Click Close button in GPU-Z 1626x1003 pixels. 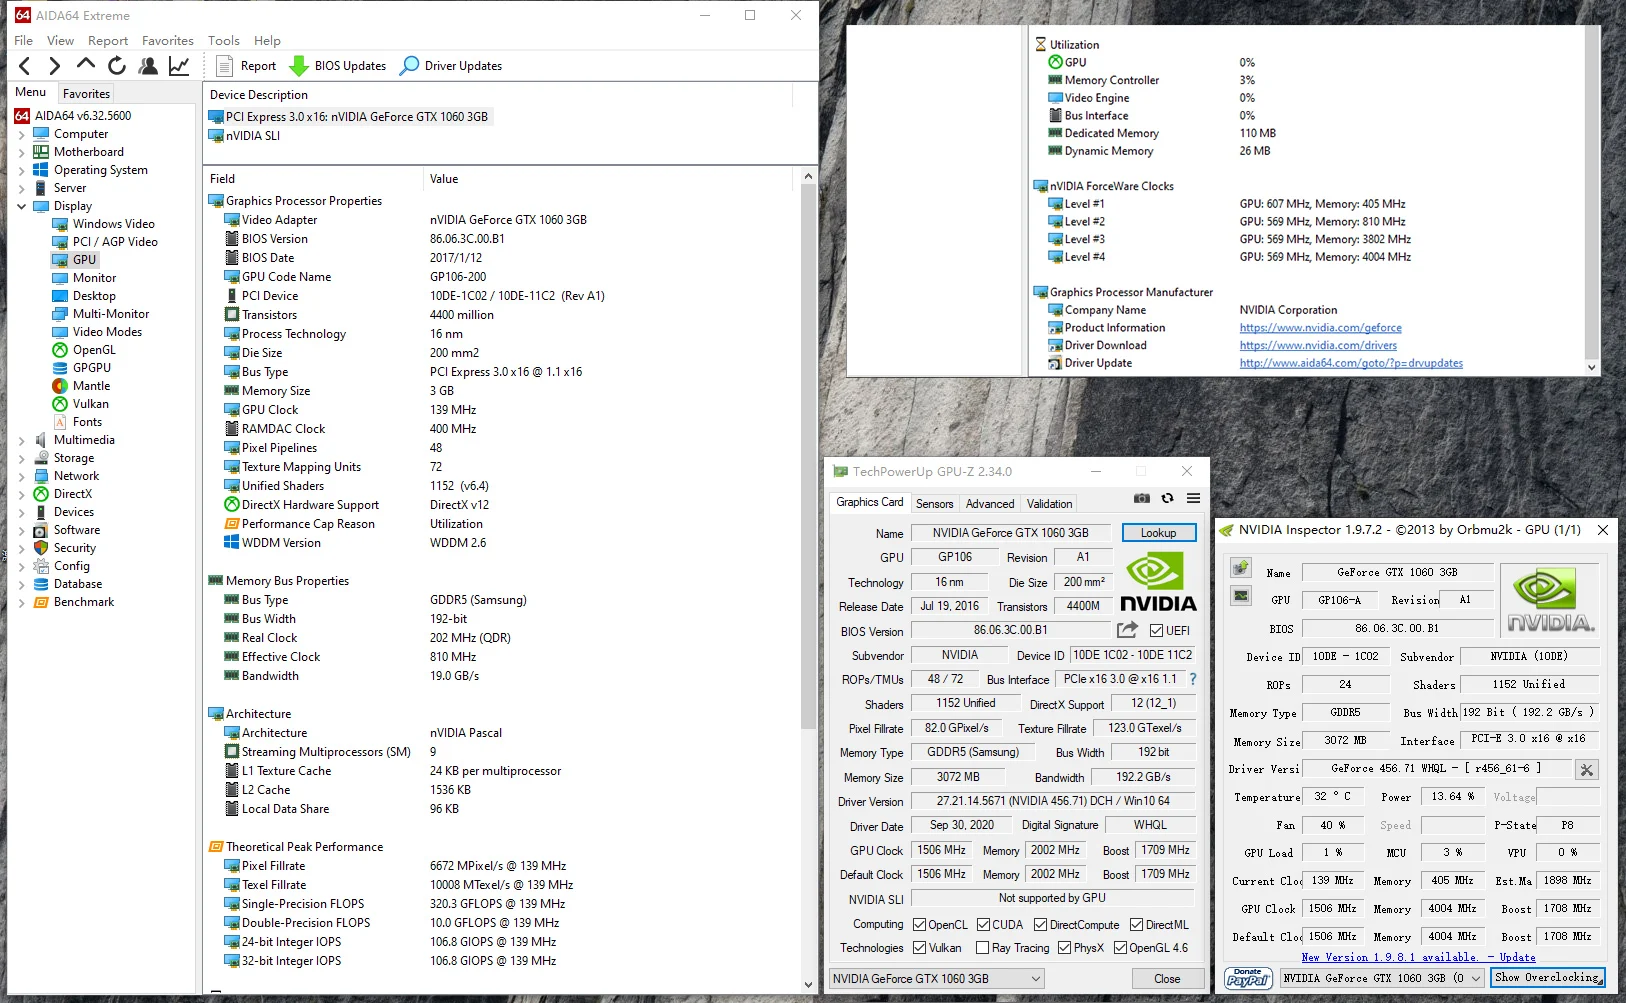1167,979
